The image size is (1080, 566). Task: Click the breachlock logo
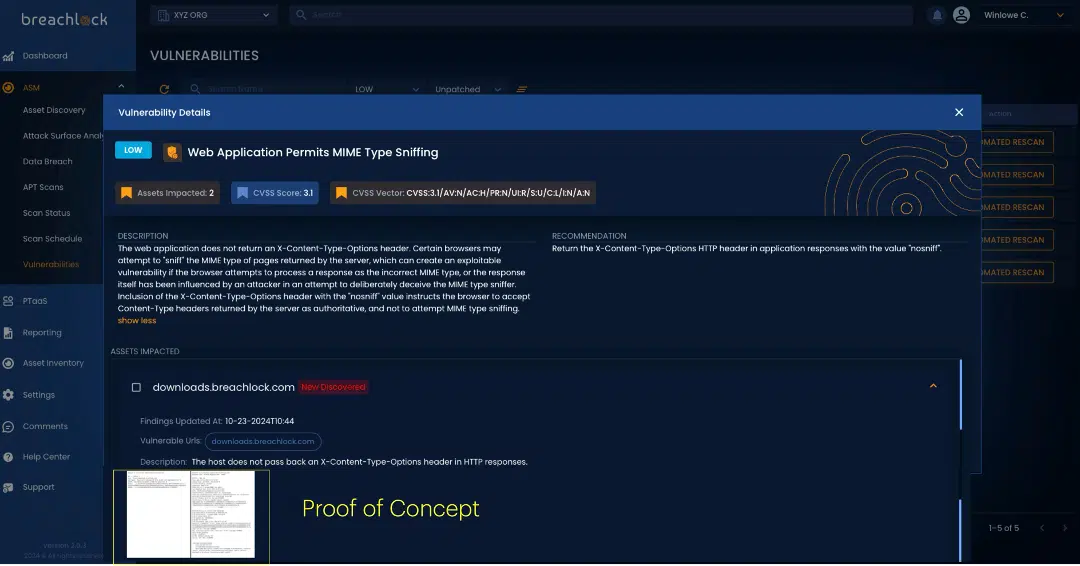(64, 19)
